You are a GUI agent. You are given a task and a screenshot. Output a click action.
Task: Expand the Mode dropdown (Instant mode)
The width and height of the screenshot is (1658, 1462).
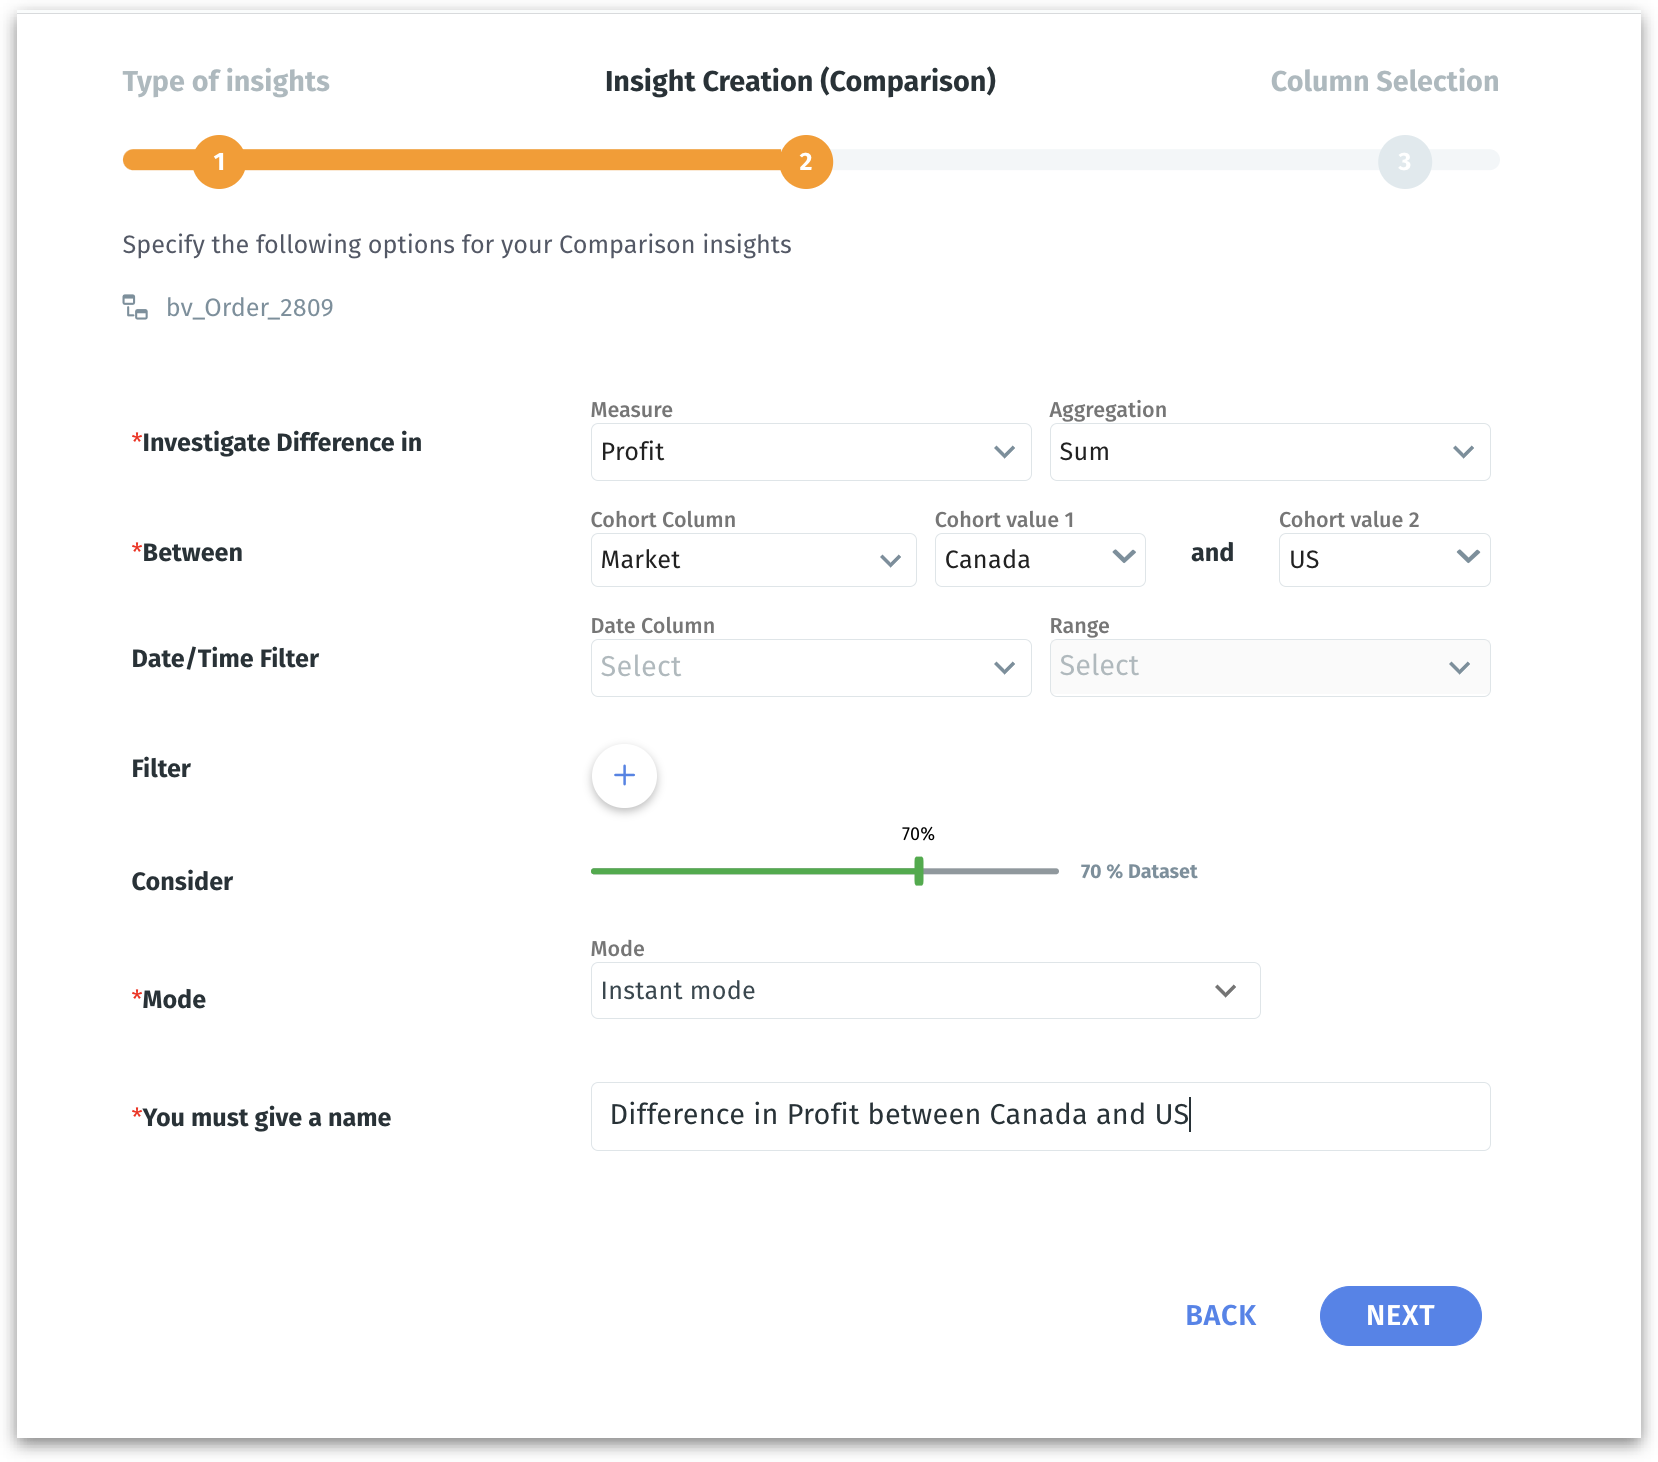pos(925,991)
